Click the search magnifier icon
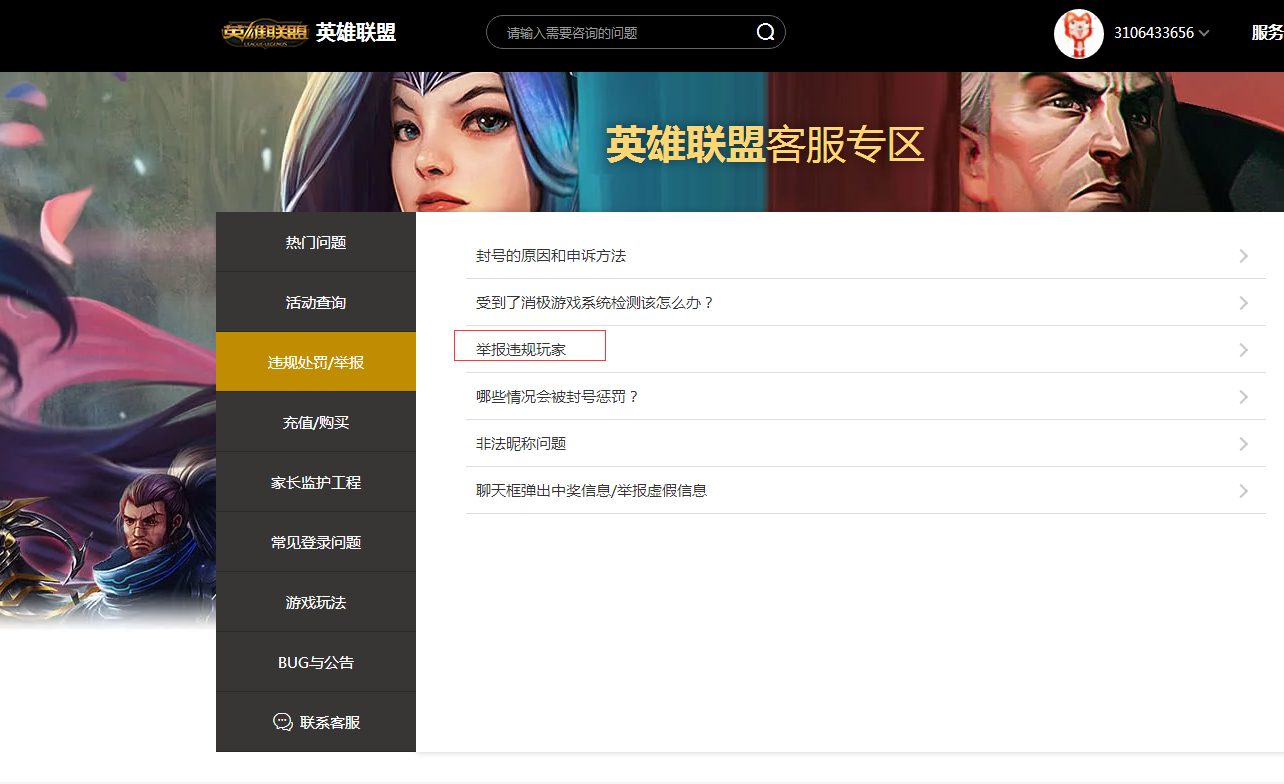1284x784 pixels. point(766,32)
